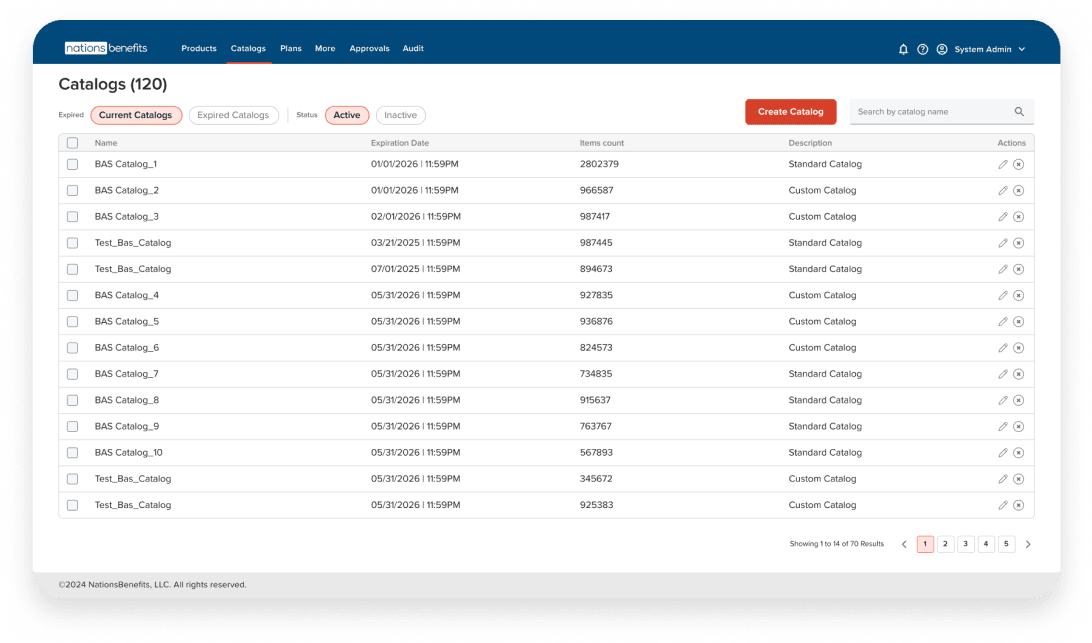Switch to the Audit tab
The width and height of the screenshot is (1092, 643).
(413, 48)
